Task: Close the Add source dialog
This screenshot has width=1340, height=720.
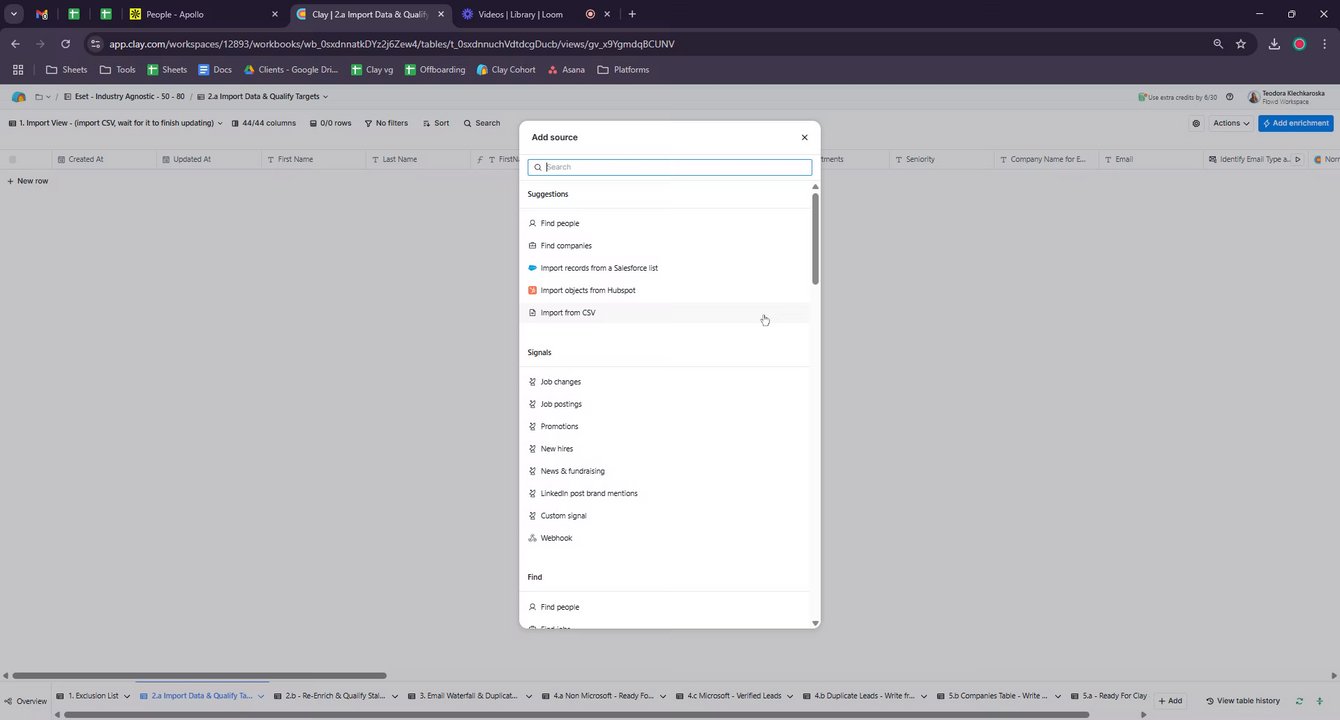Action: 804,138
